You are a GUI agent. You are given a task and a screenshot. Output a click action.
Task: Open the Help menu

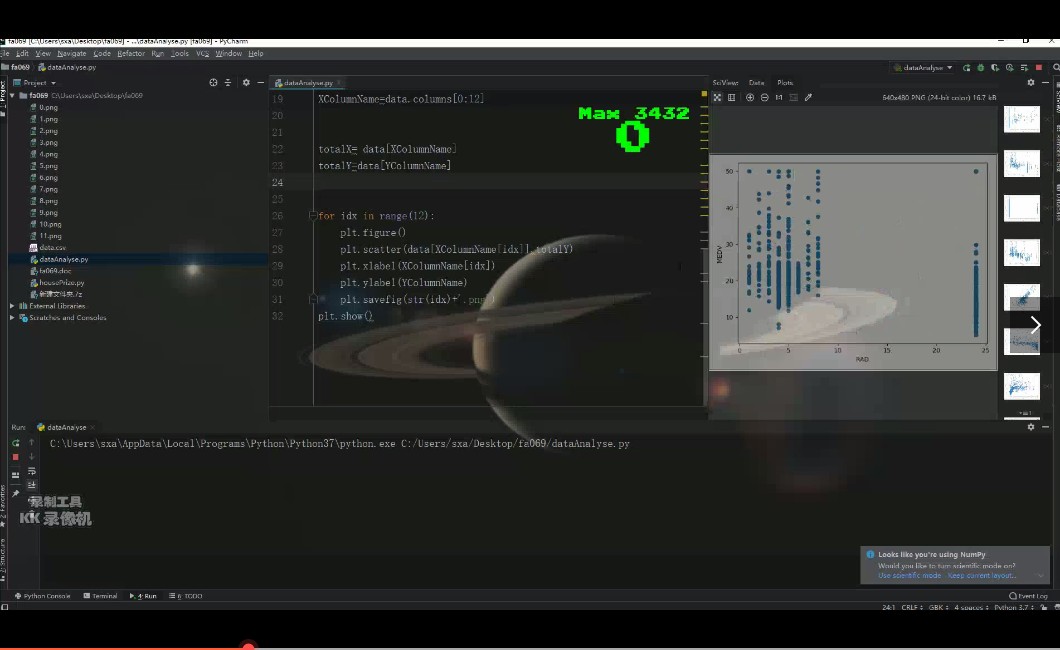256,53
